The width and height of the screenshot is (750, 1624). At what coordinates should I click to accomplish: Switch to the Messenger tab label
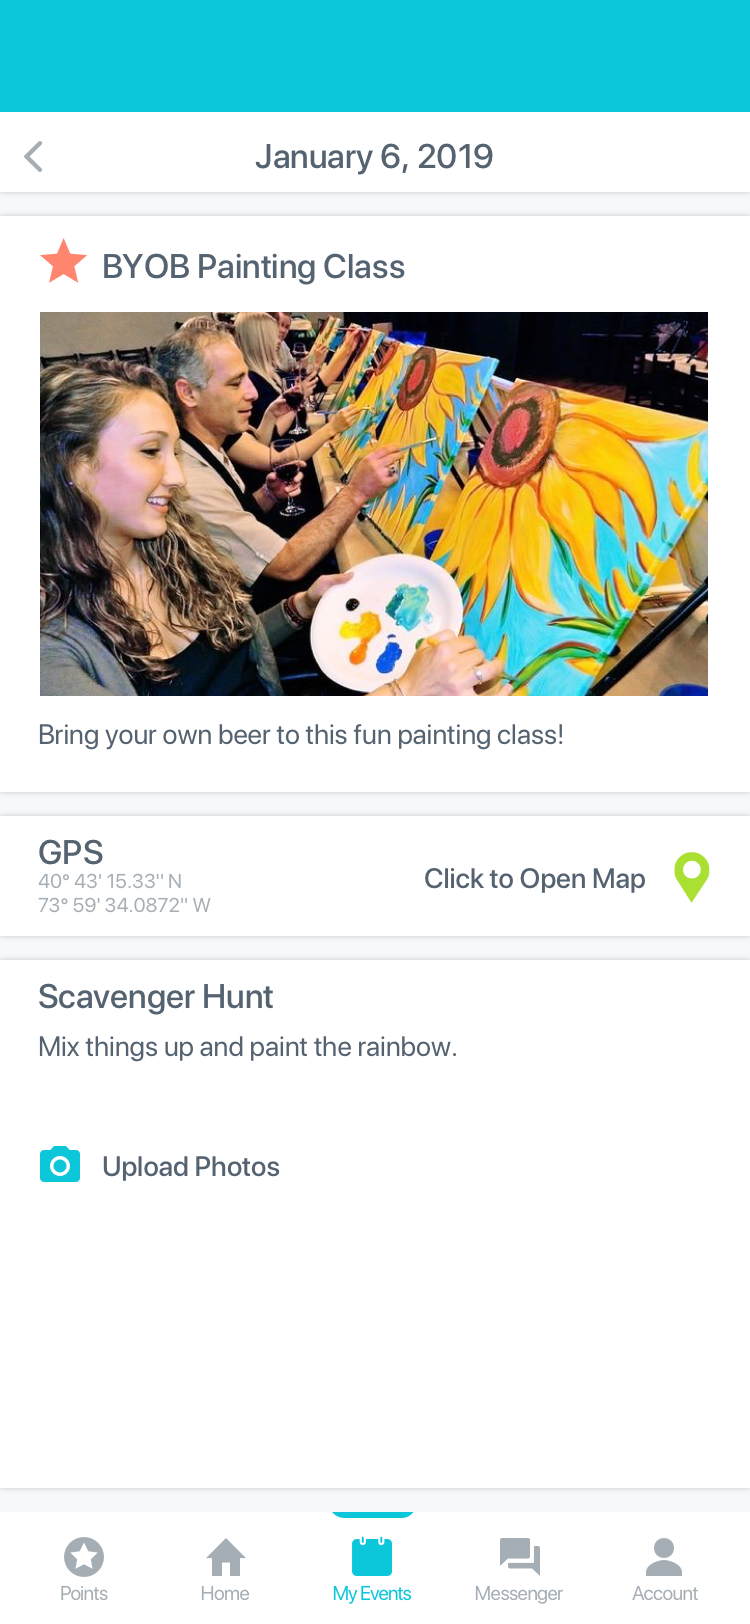(x=518, y=1593)
